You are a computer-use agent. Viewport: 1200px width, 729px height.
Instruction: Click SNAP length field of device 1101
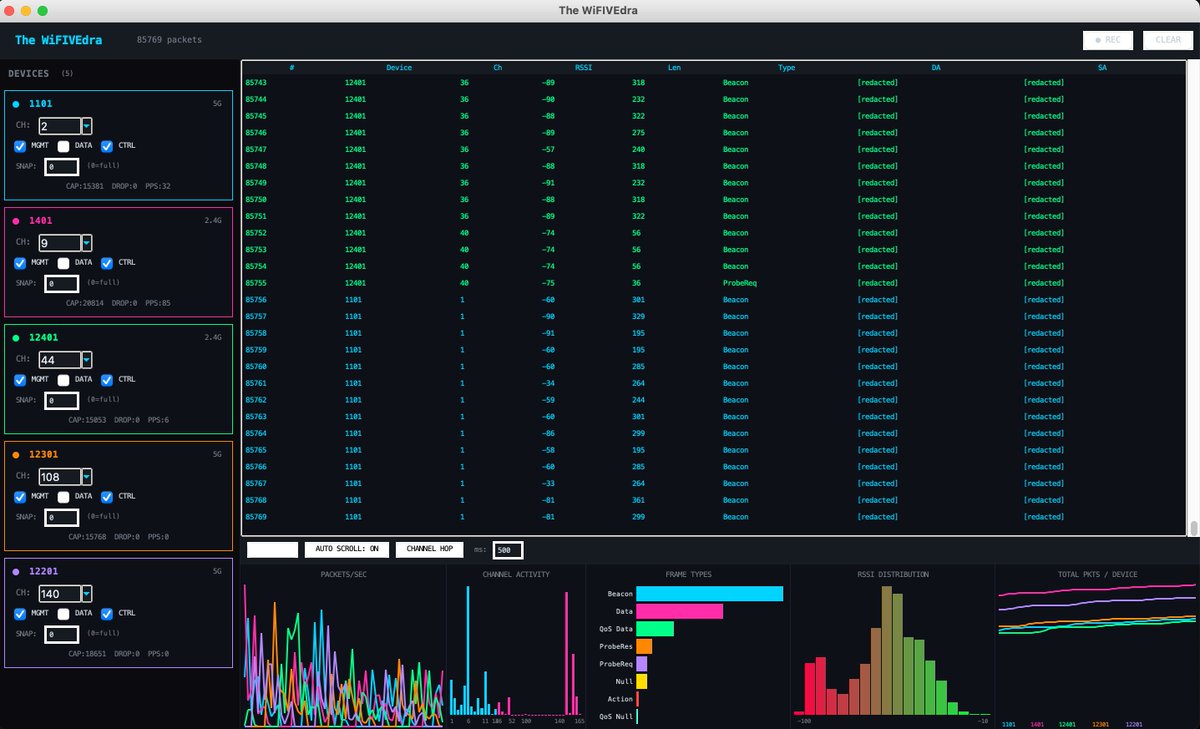point(61,167)
